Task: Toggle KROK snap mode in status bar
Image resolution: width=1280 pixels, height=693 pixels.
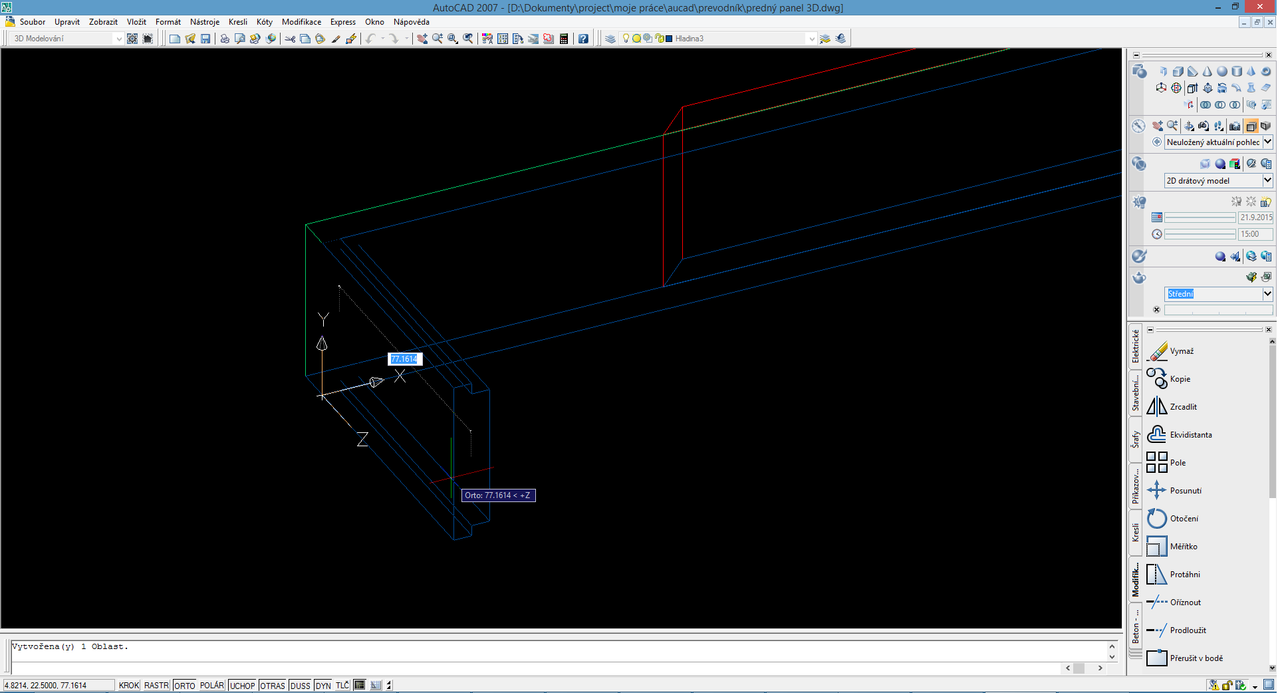Action: pyautogui.click(x=129, y=685)
